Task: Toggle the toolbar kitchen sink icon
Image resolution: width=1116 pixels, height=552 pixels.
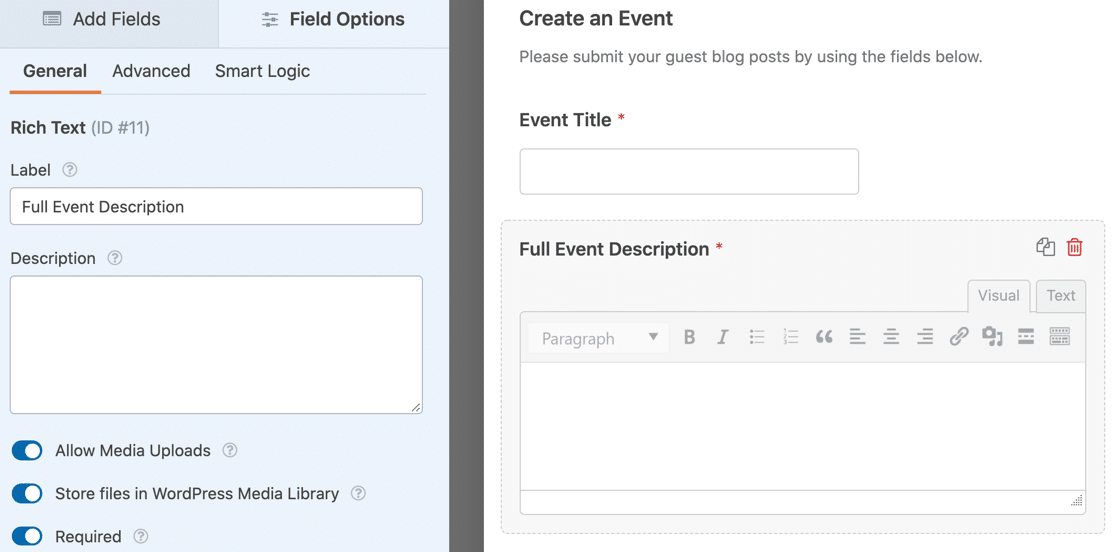Action: (x=1060, y=336)
